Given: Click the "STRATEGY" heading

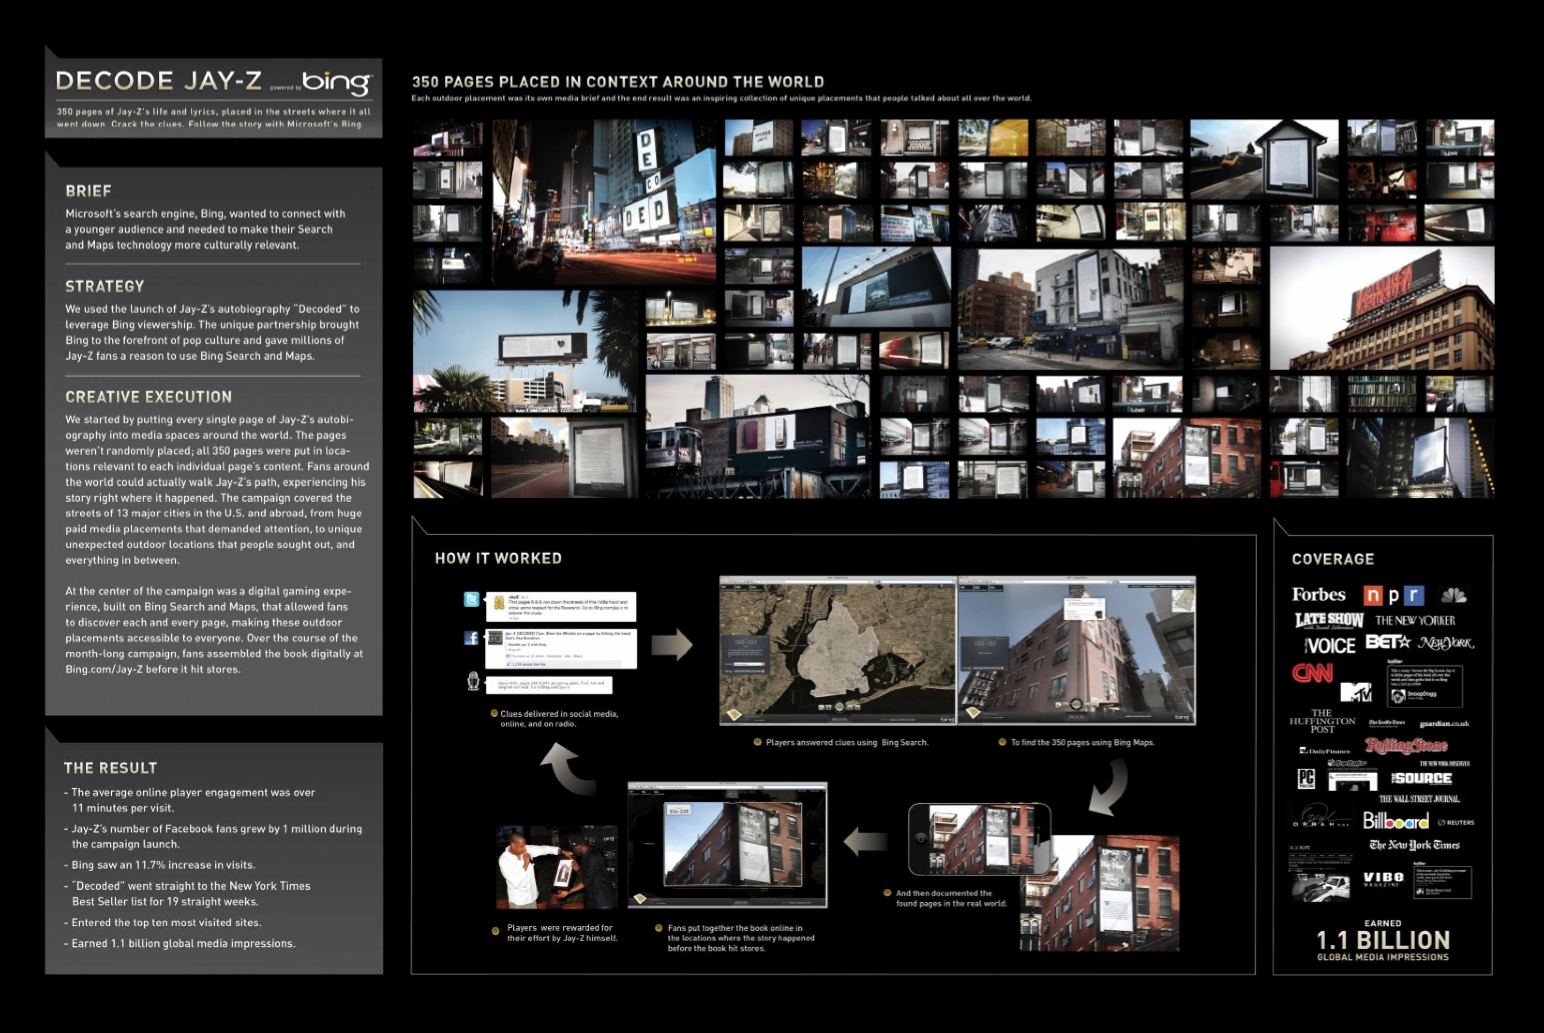Looking at the screenshot, I should pos(105,286).
